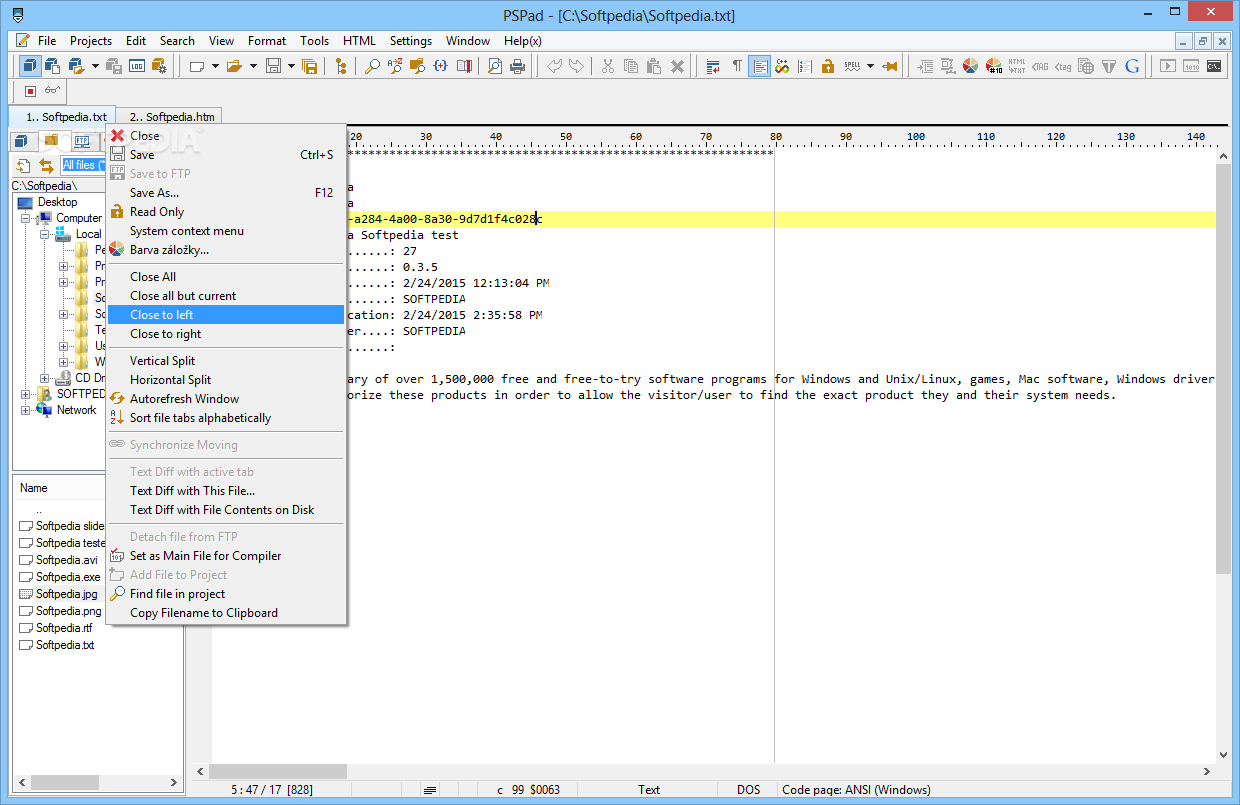Expand the Network tree node
Screen dimensions: 1240x805
pyautogui.click(x=27, y=410)
